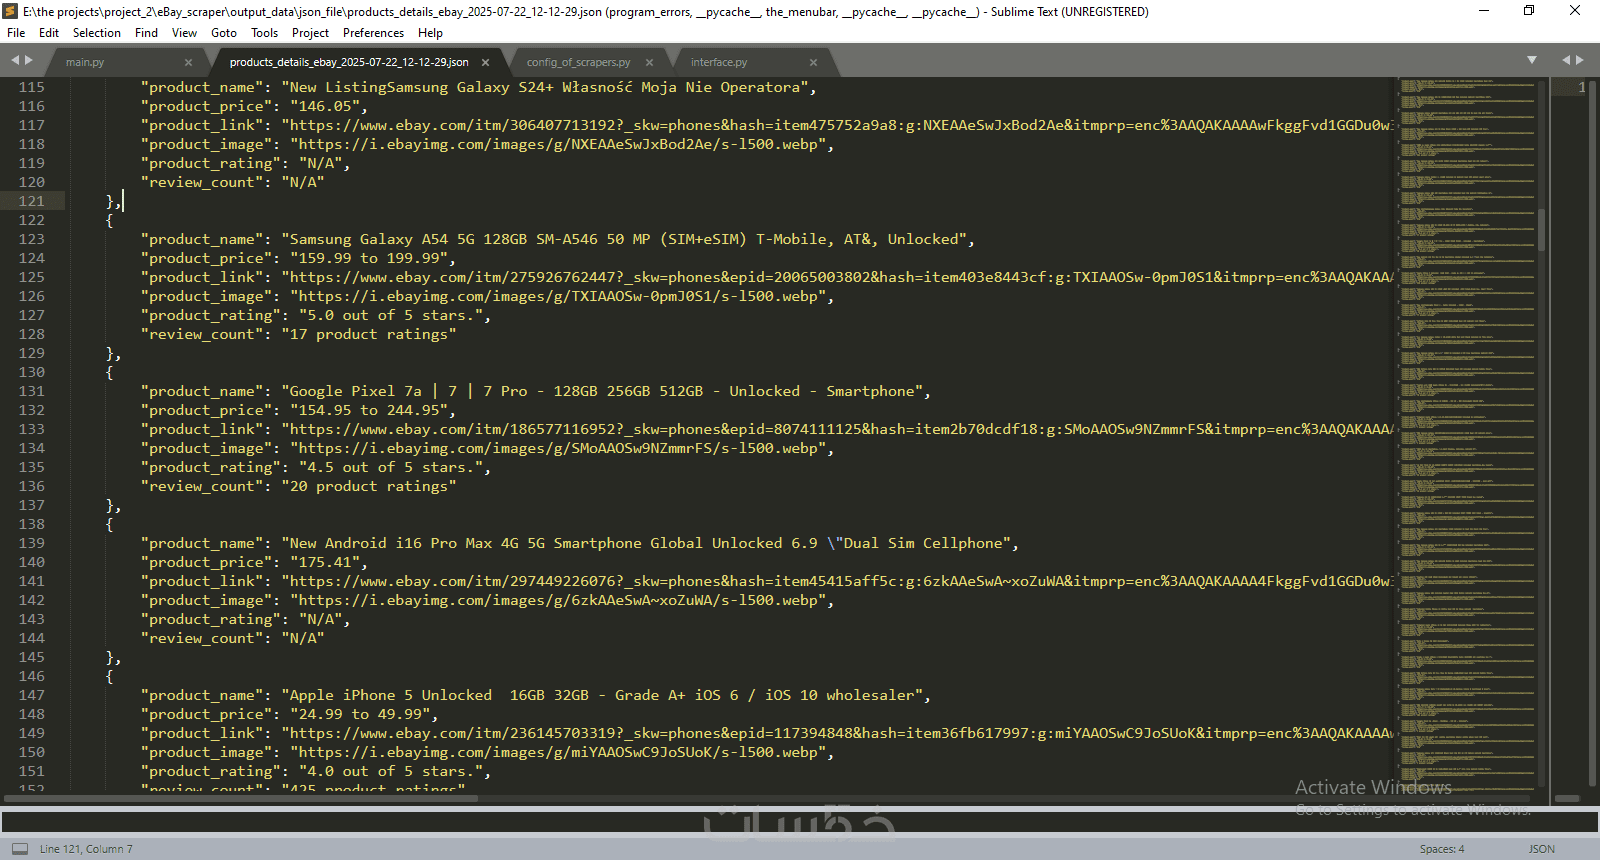Click the right pane horizontal scrollbar
The height and width of the screenshot is (860, 1600).
1567,799
